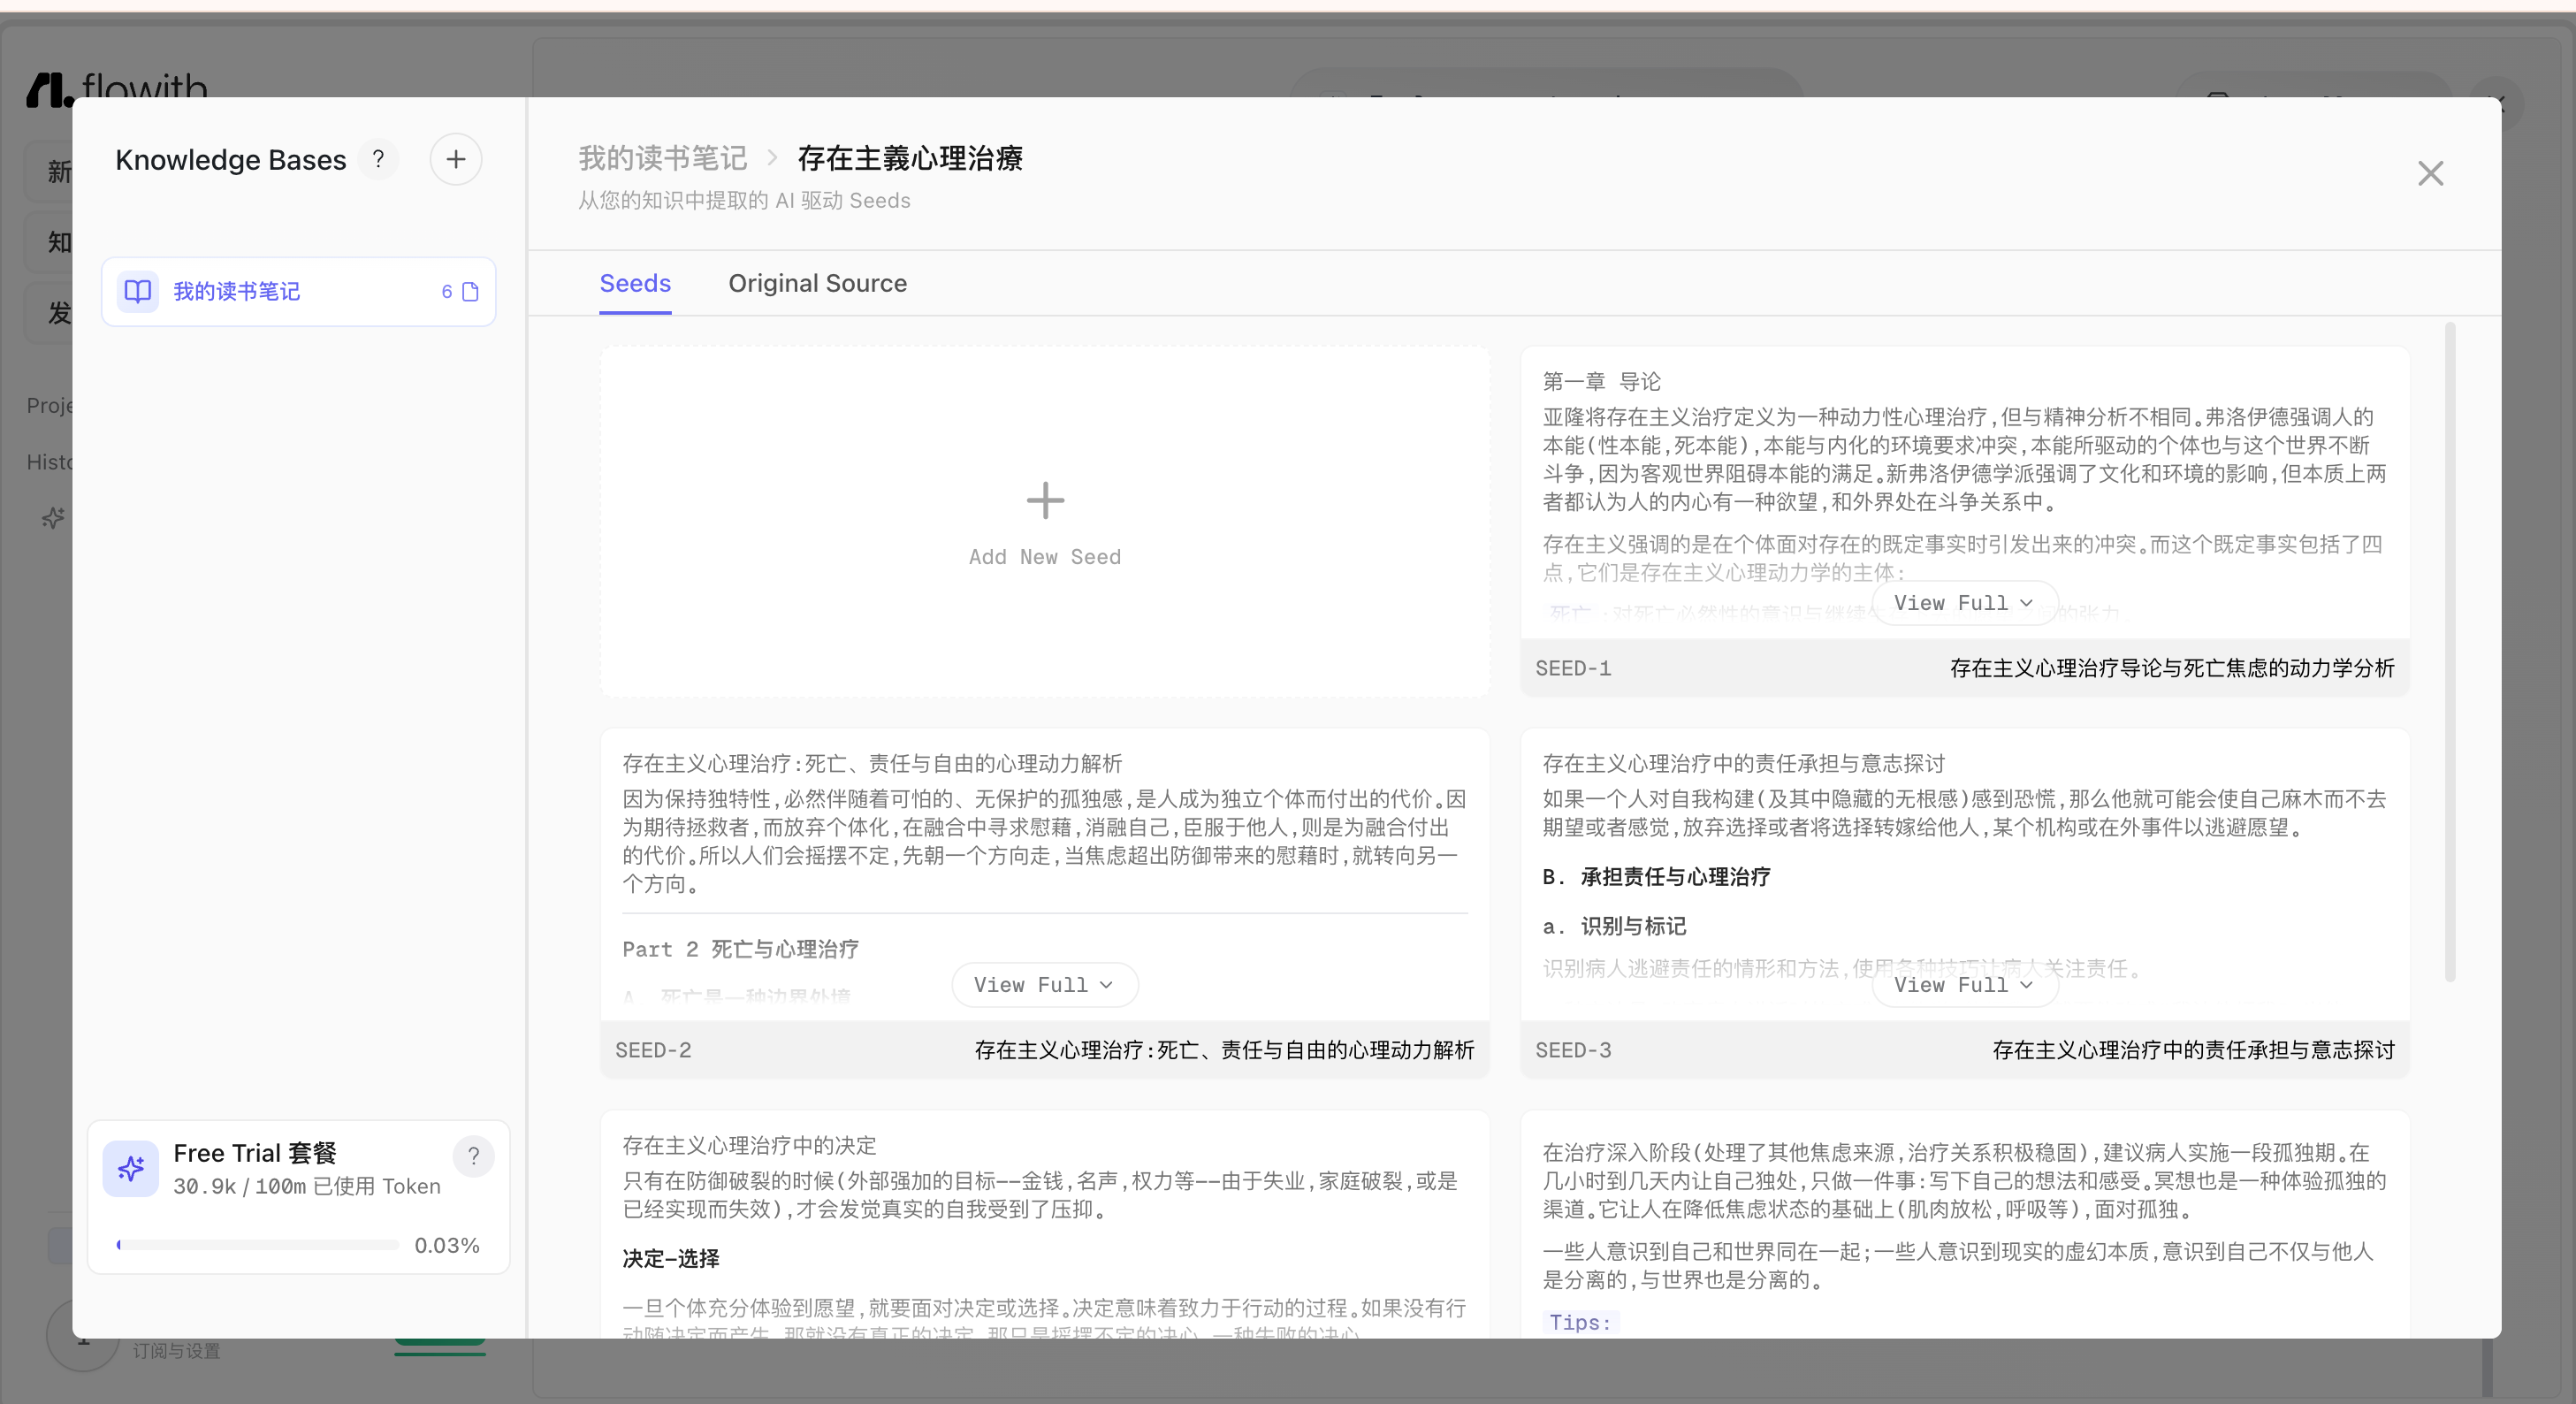Expand SEED-1 with View Full
The image size is (2576, 1404).
coord(1964,603)
